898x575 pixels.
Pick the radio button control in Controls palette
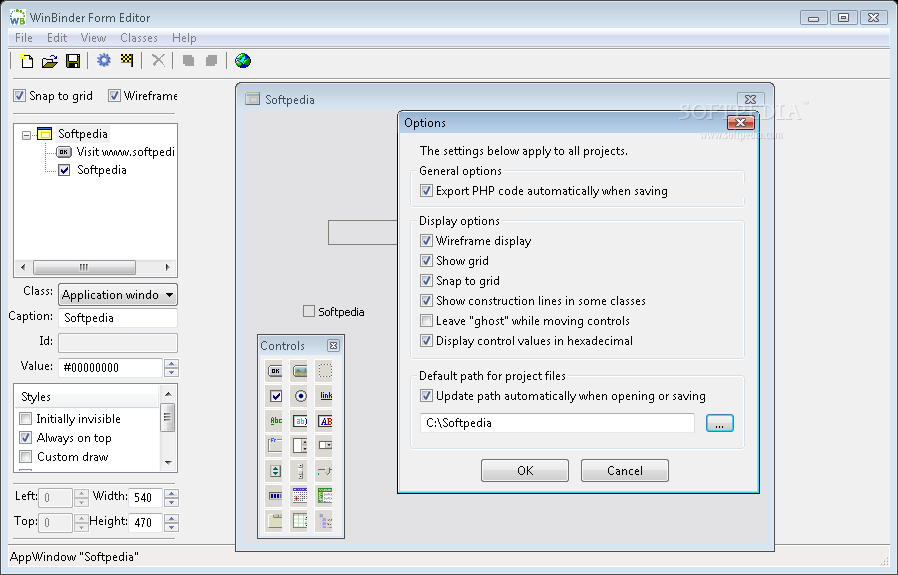[300, 396]
